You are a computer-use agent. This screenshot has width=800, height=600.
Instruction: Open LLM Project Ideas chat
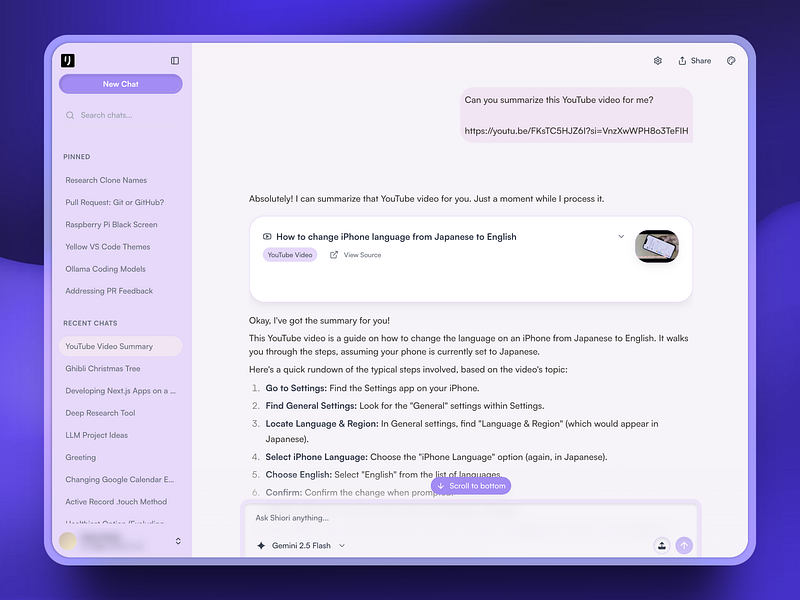96,435
